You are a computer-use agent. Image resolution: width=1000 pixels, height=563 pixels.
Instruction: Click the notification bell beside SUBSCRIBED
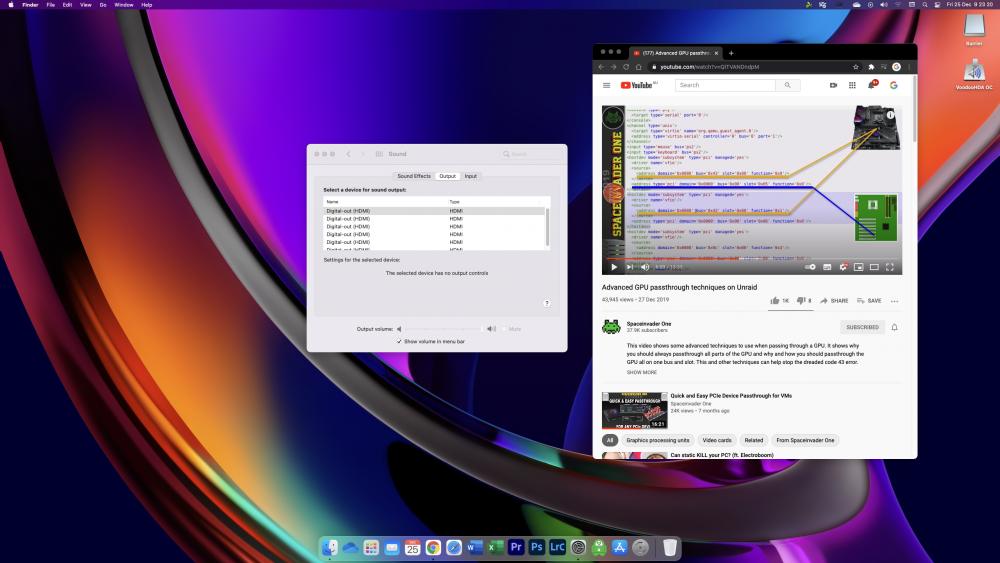click(894, 327)
